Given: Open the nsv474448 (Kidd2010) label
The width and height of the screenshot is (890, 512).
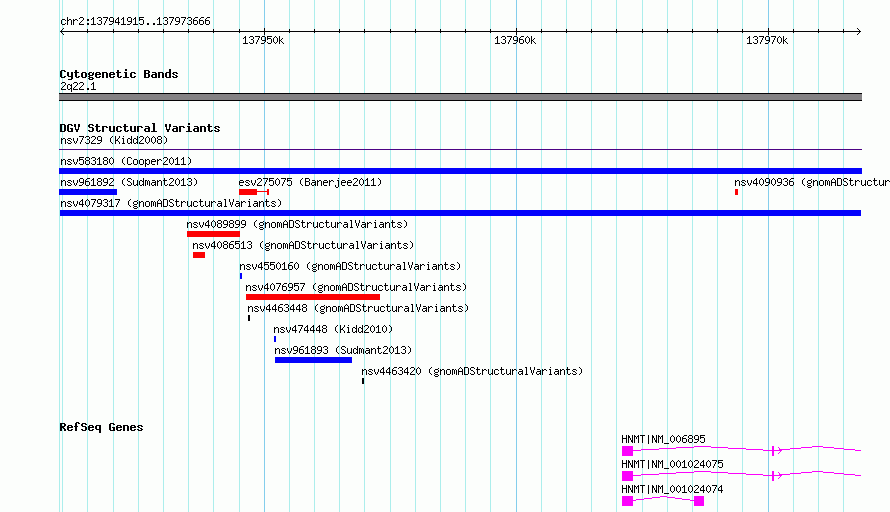Looking at the screenshot, I should 333,329.
